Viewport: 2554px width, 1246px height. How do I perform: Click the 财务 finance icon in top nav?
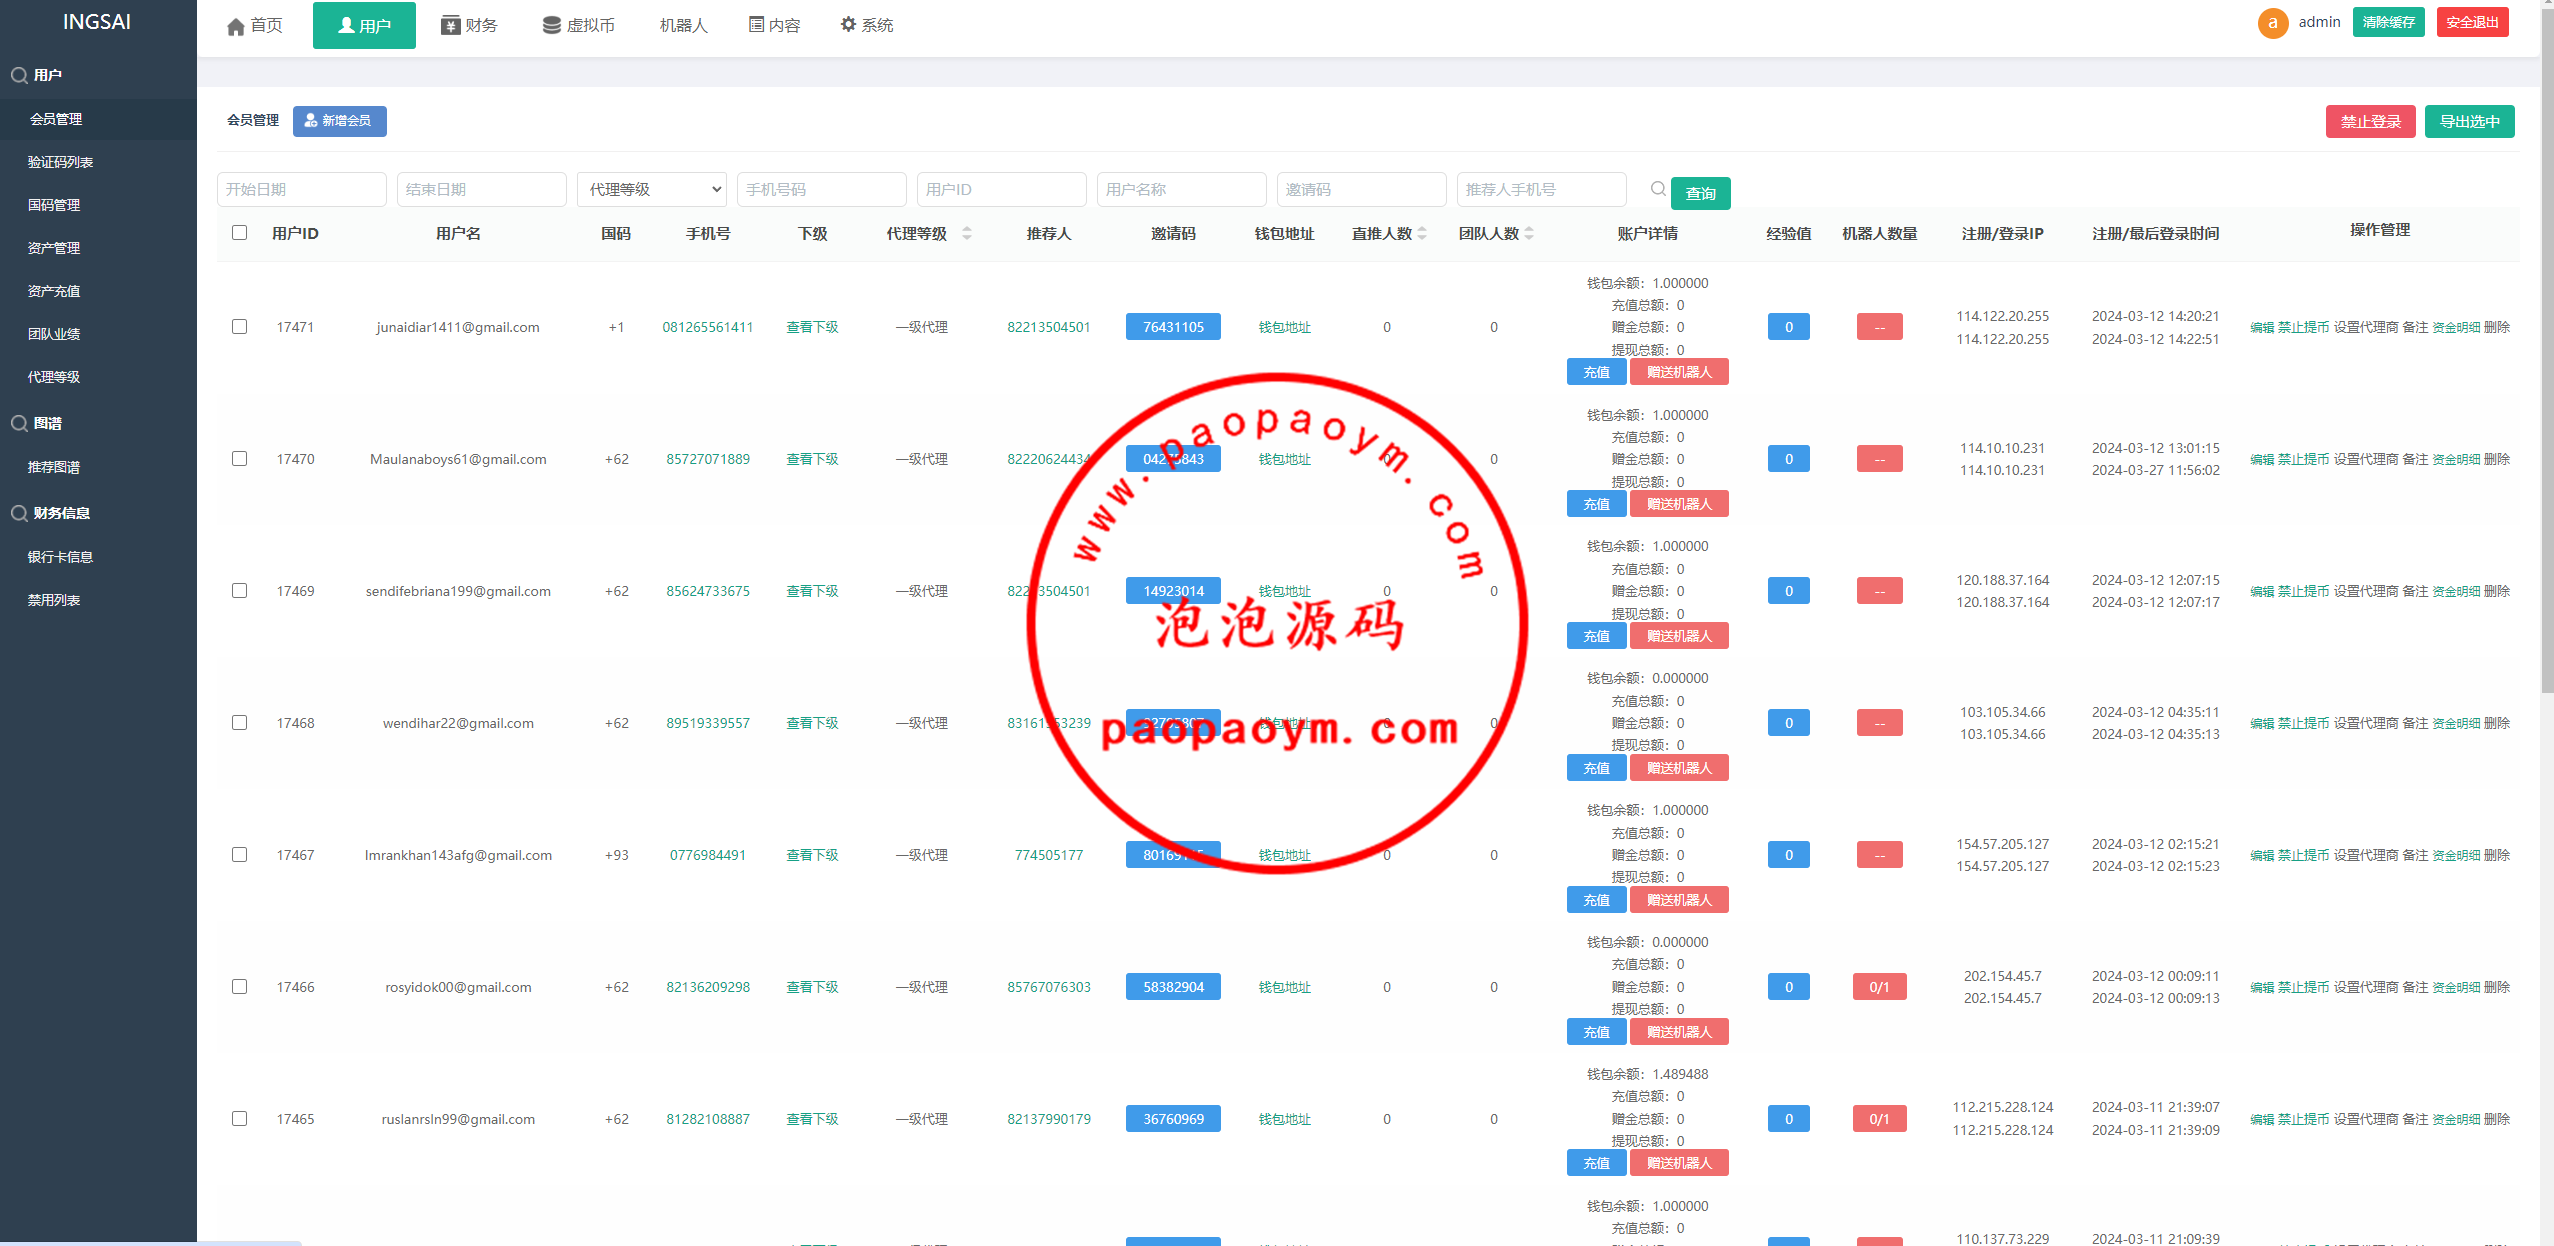point(450,25)
